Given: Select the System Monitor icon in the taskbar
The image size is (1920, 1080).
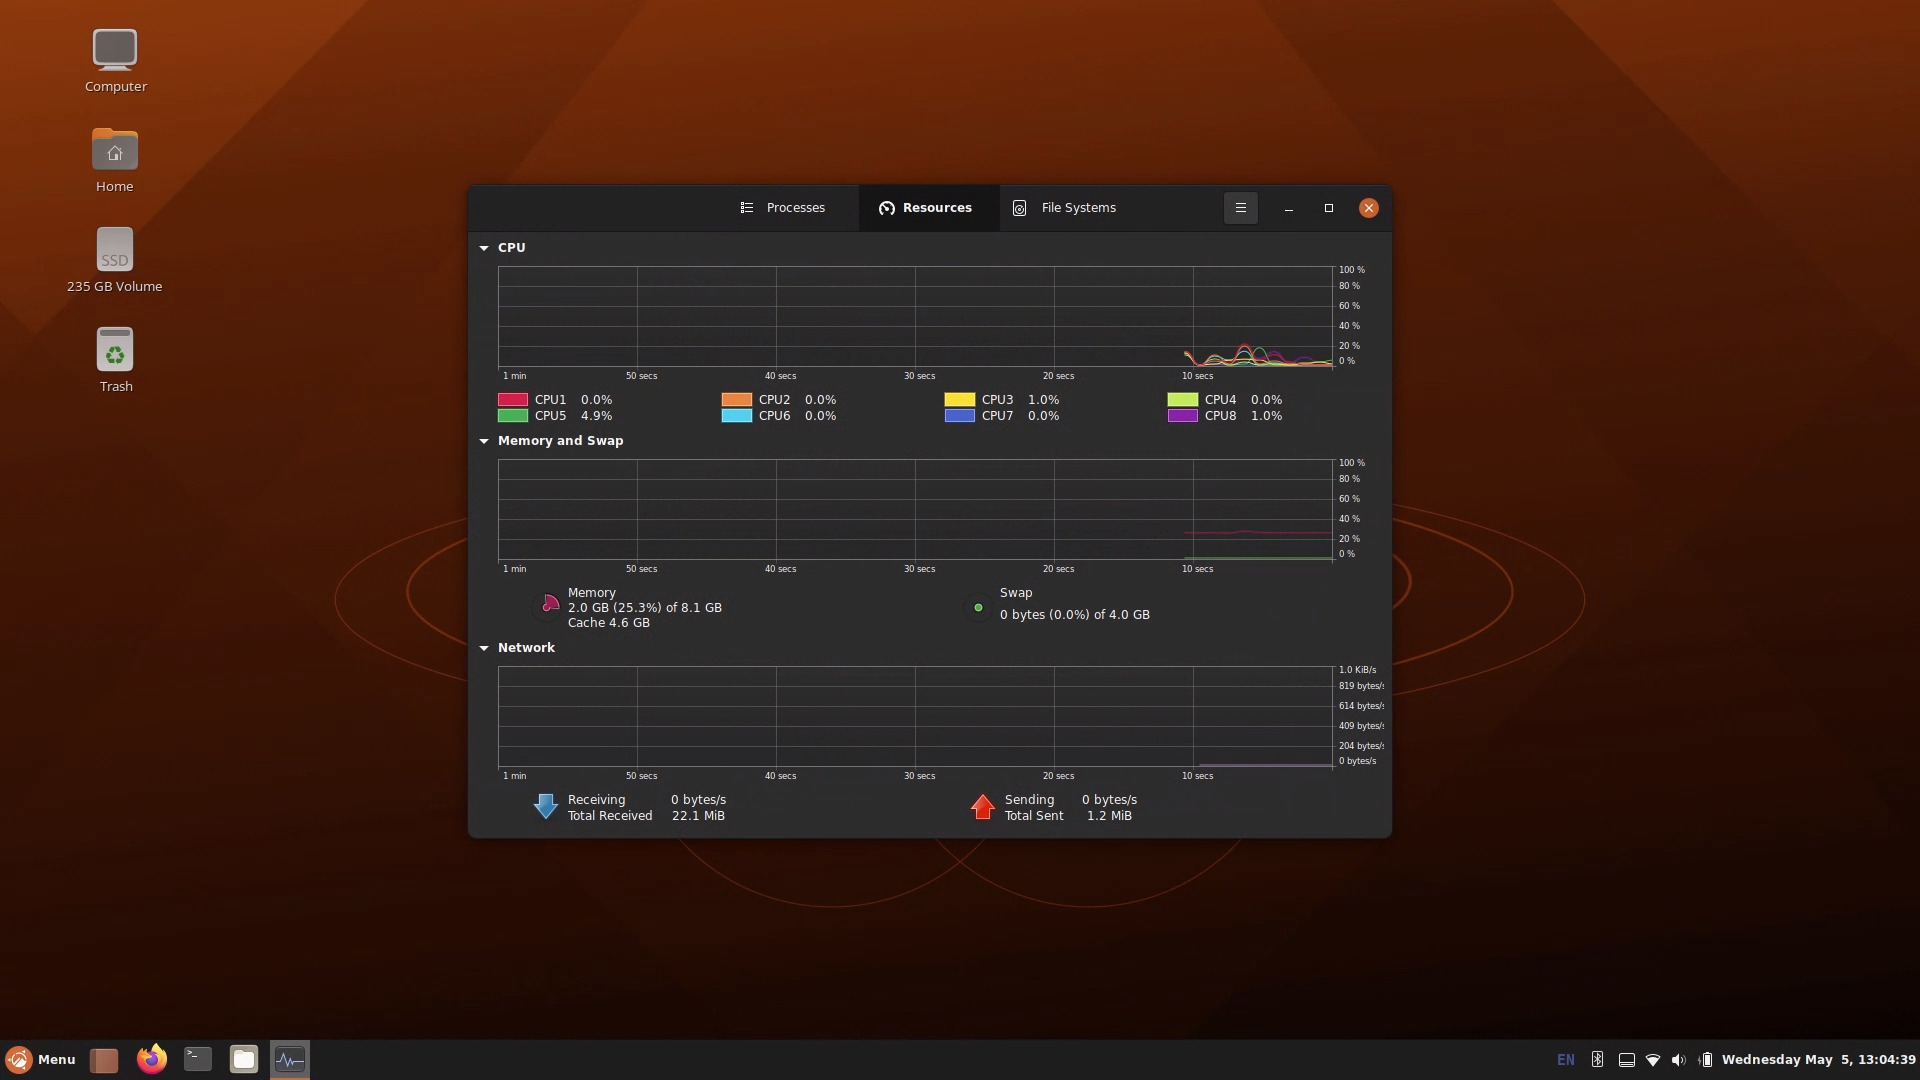Looking at the screenshot, I should point(289,1059).
